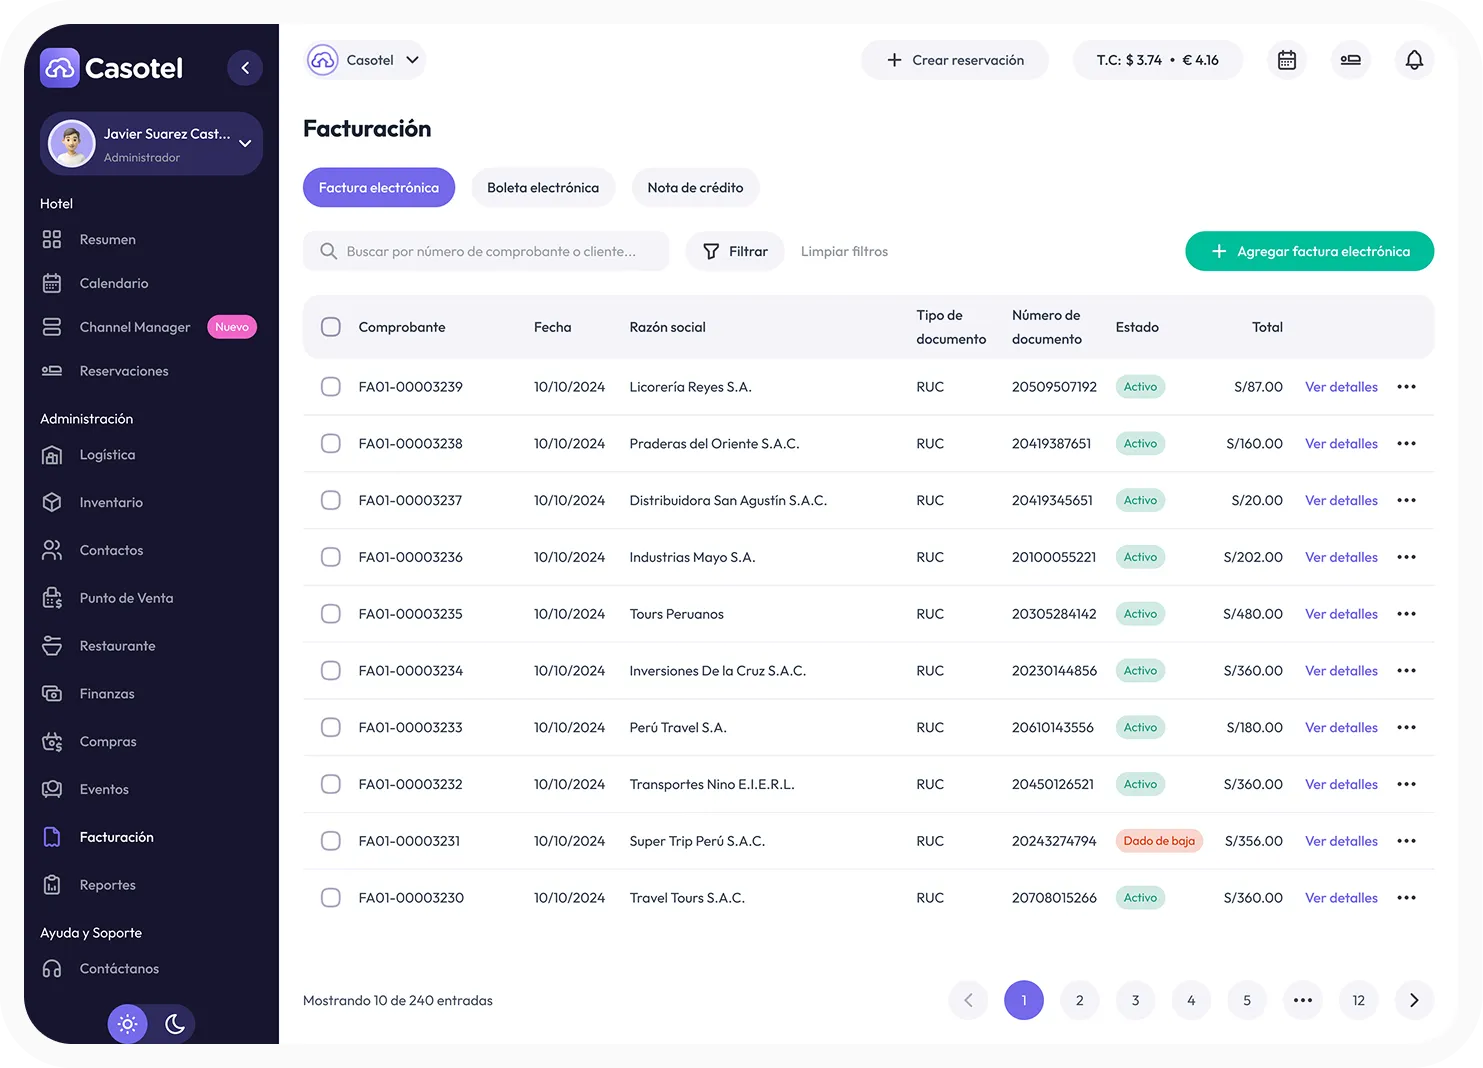
Task: Switch to Nota de crédito tab
Action: click(695, 188)
